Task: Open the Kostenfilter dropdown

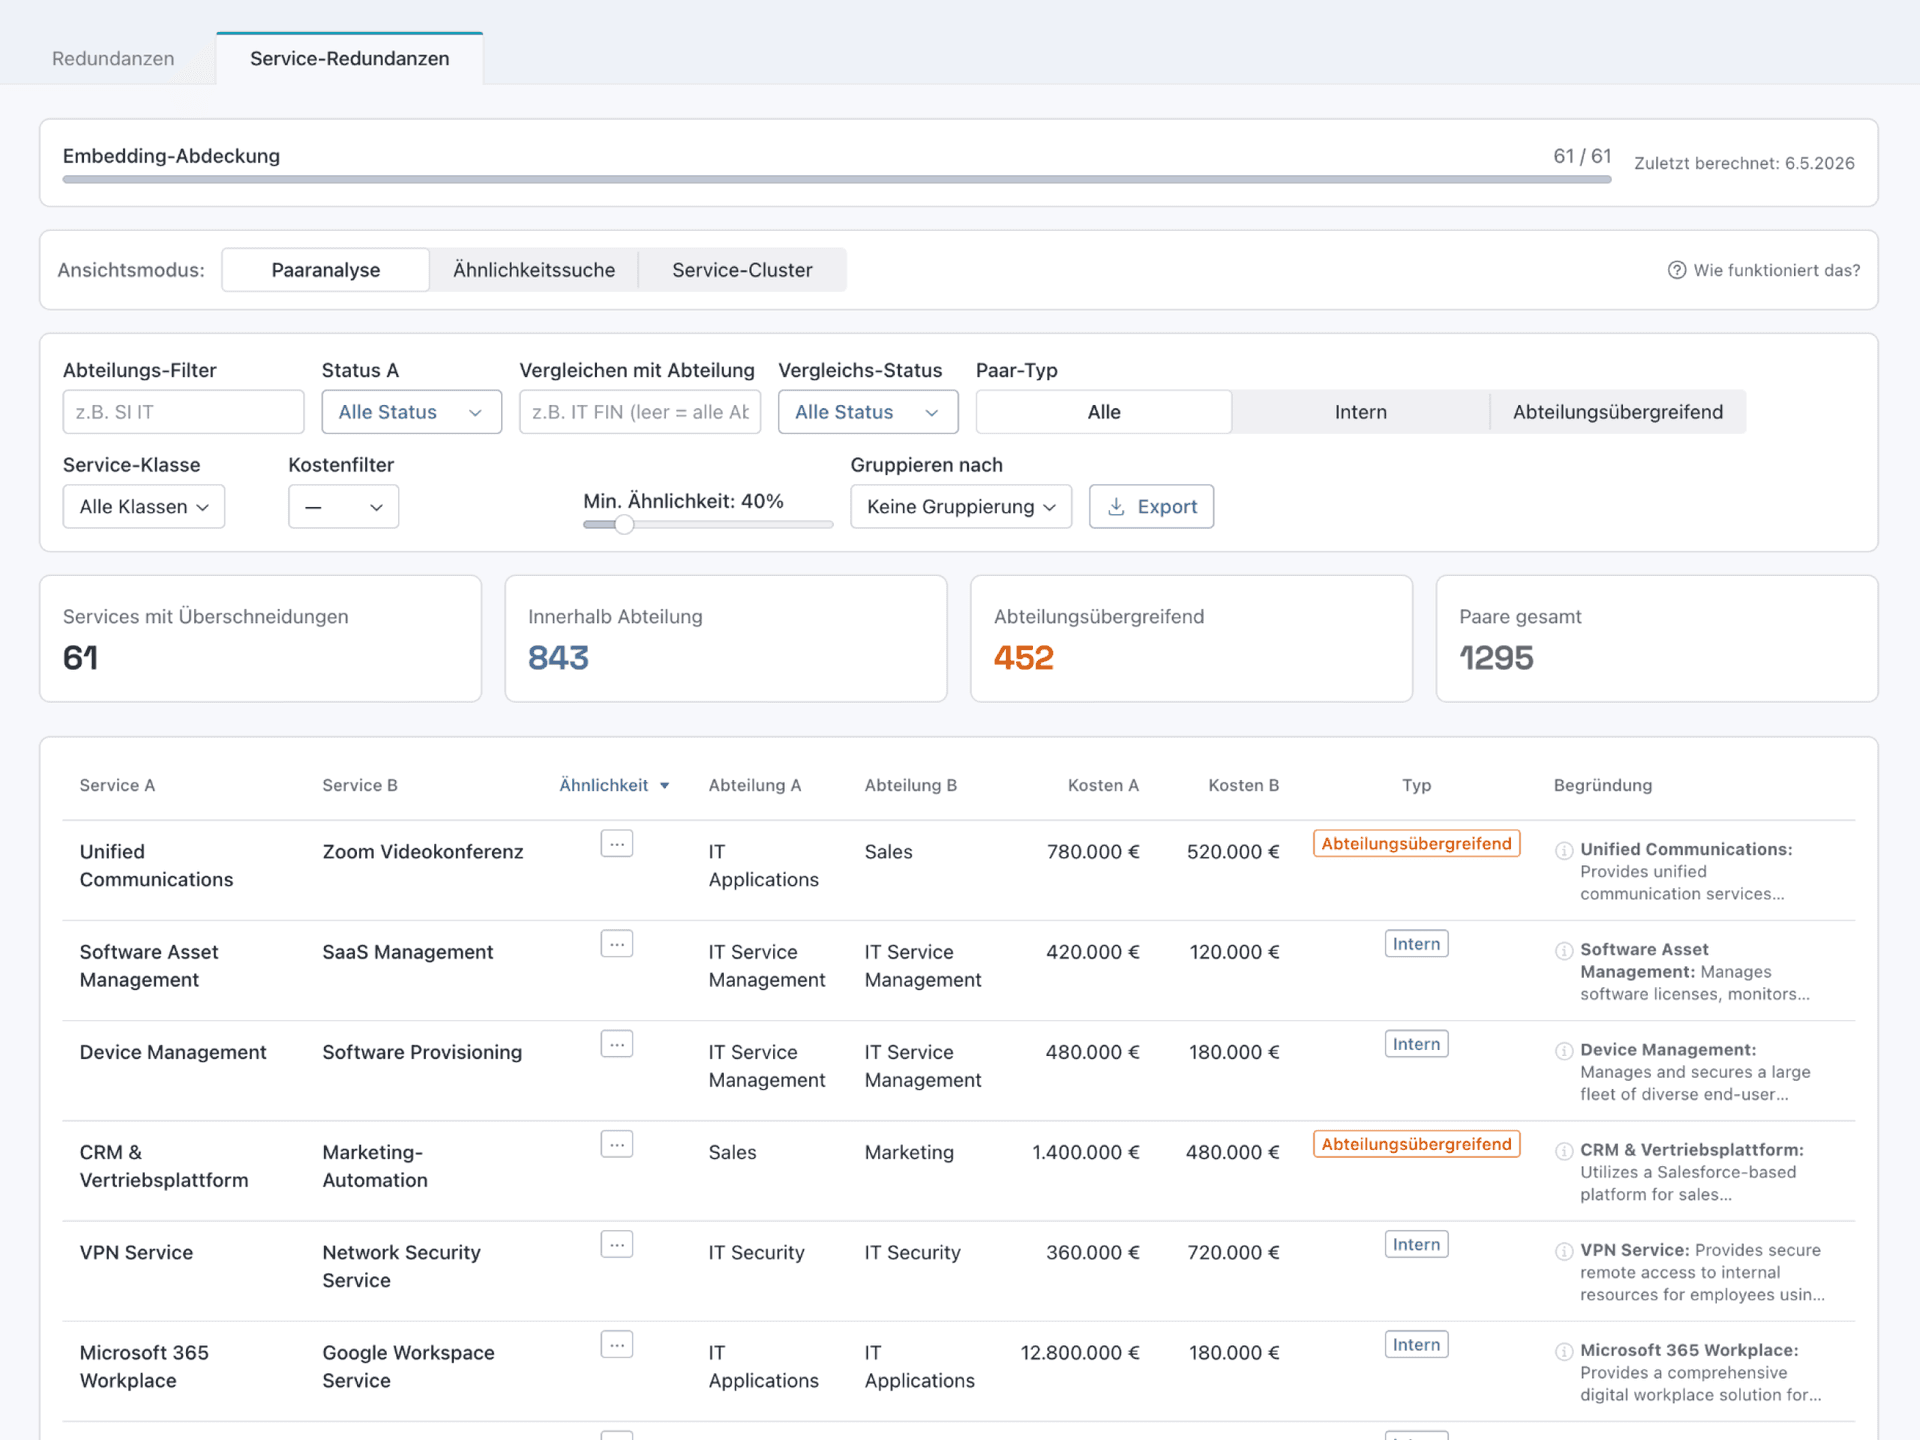Action: [x=343, y=507]
